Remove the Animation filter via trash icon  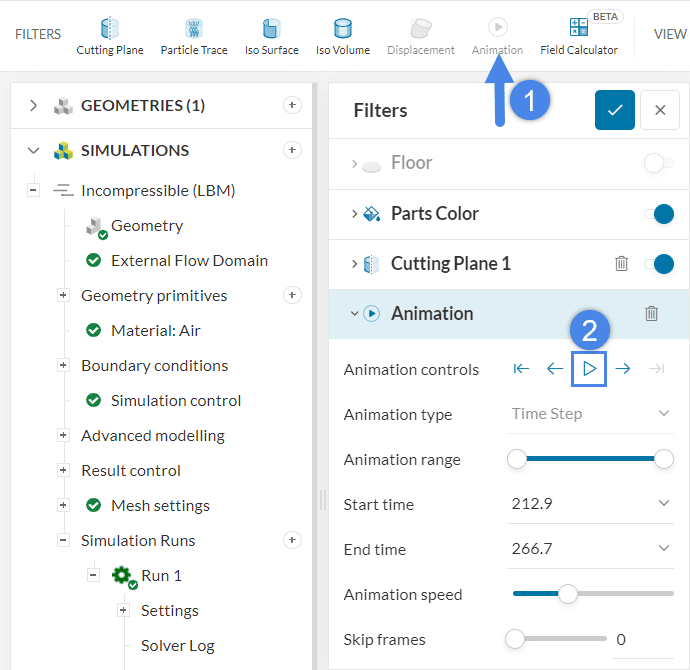652,314
